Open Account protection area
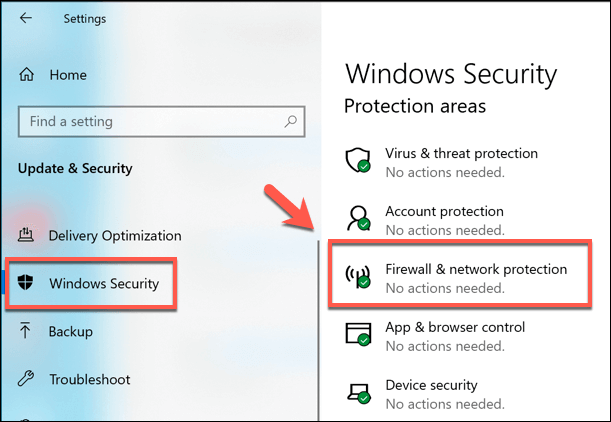611x422 pixels. click(444, 212)
